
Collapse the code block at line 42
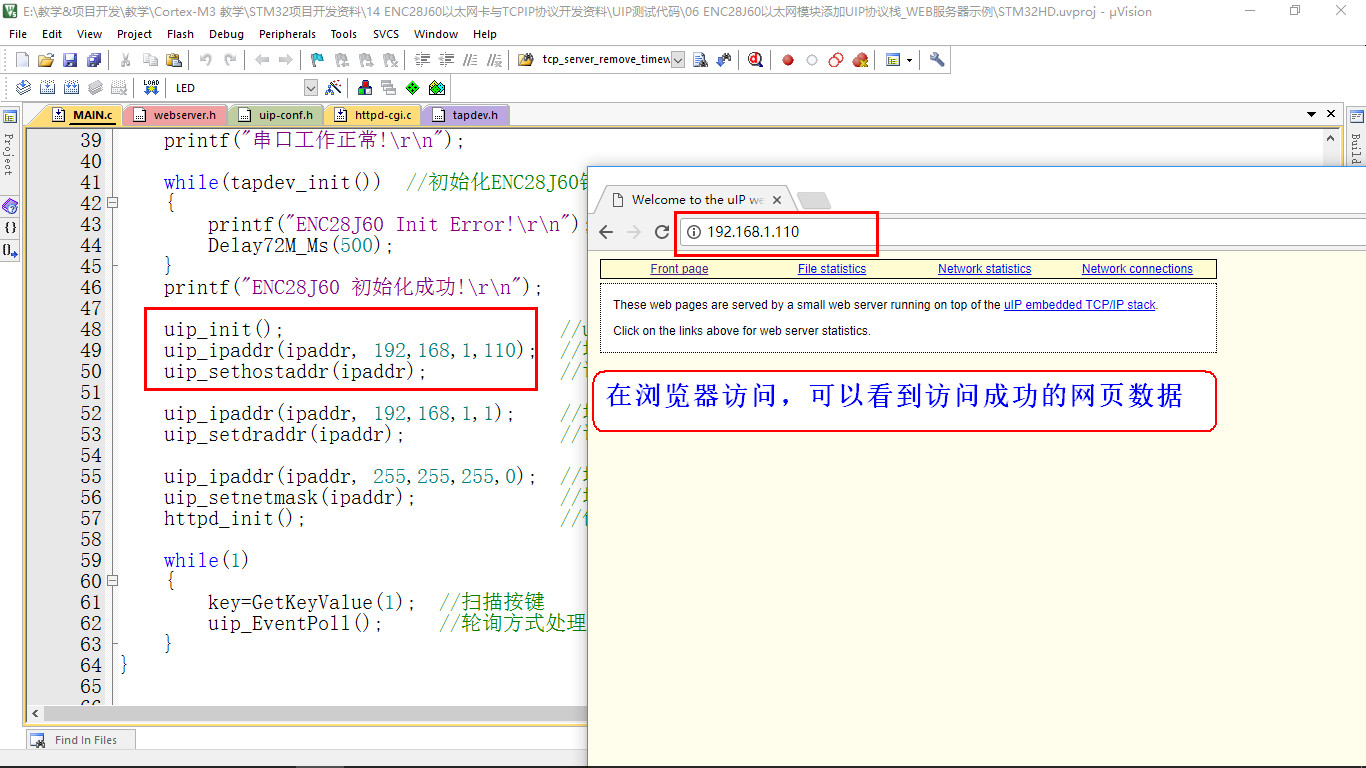pyautogui.click(x=112, y=203)
